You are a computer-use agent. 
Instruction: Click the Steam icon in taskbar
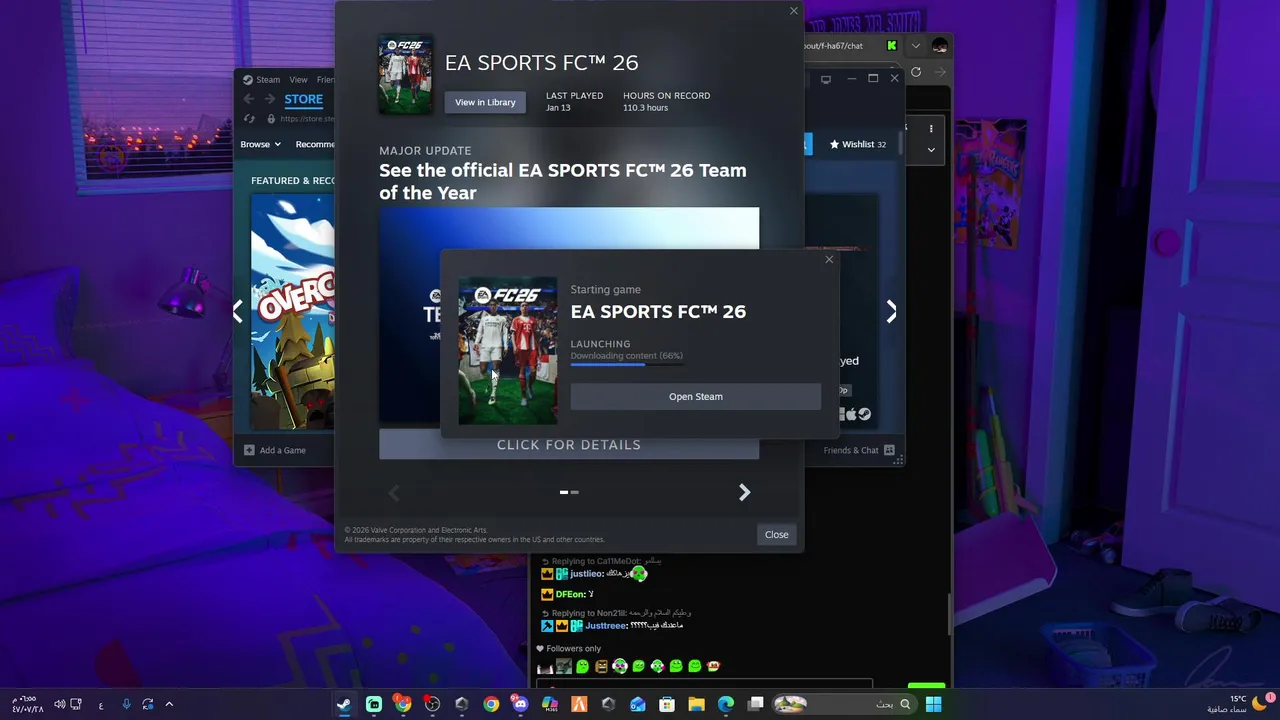(344, 704)
